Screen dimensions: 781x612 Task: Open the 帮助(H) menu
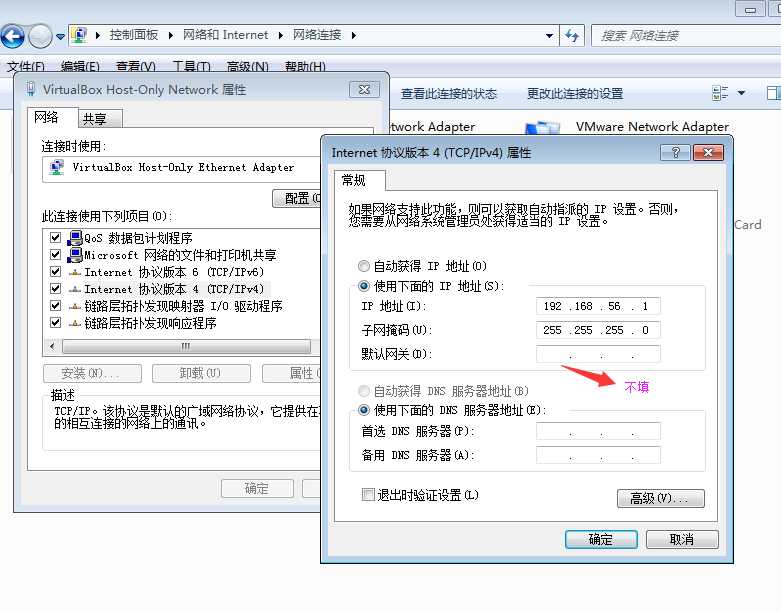pyautogui.click(x=305, y=66)
